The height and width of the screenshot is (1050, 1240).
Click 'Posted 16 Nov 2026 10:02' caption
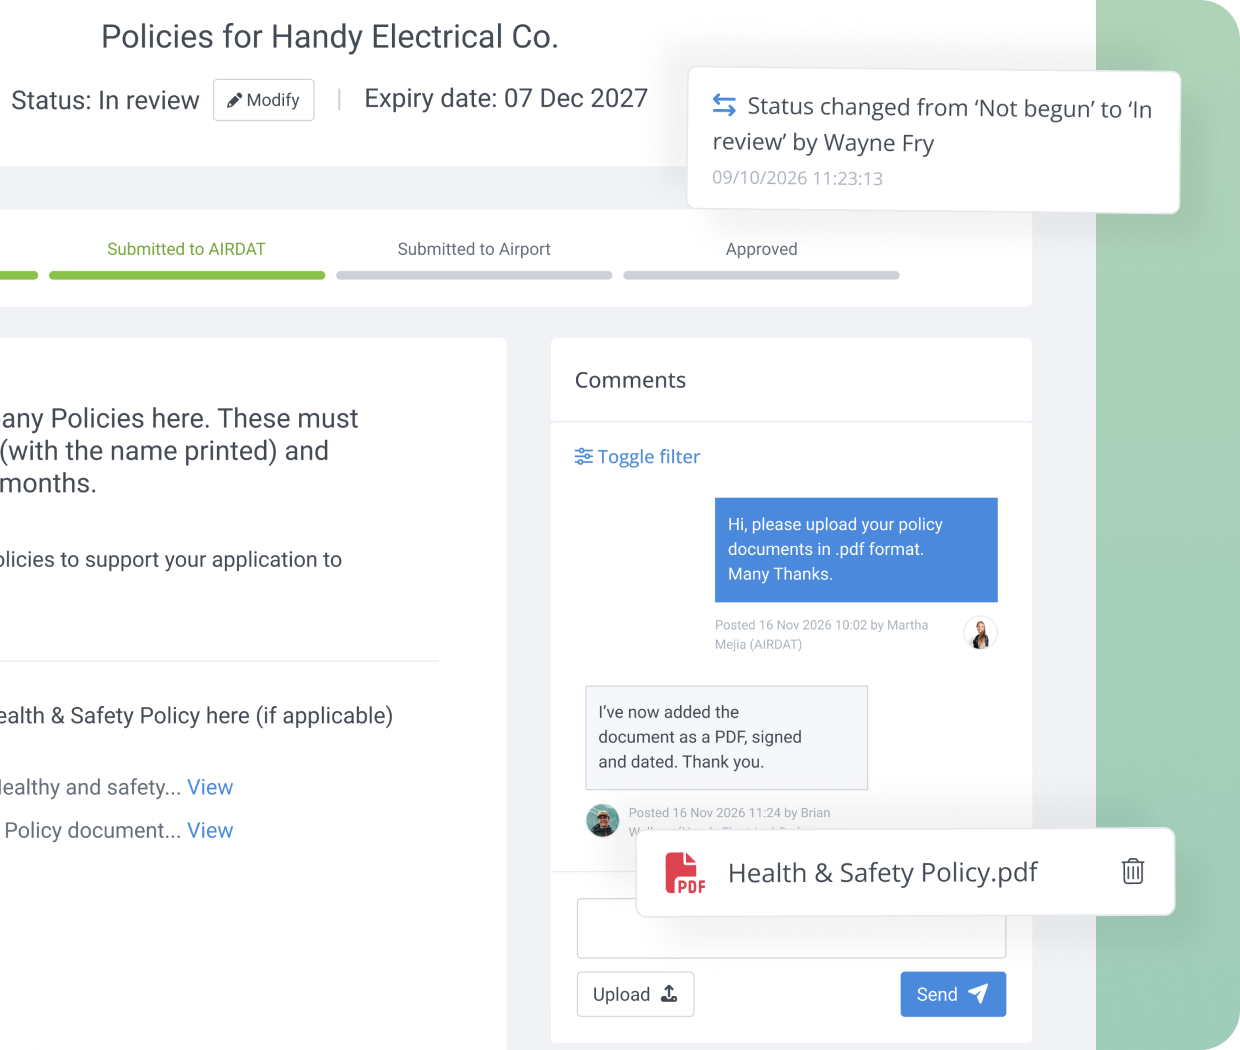coord(821,634)
